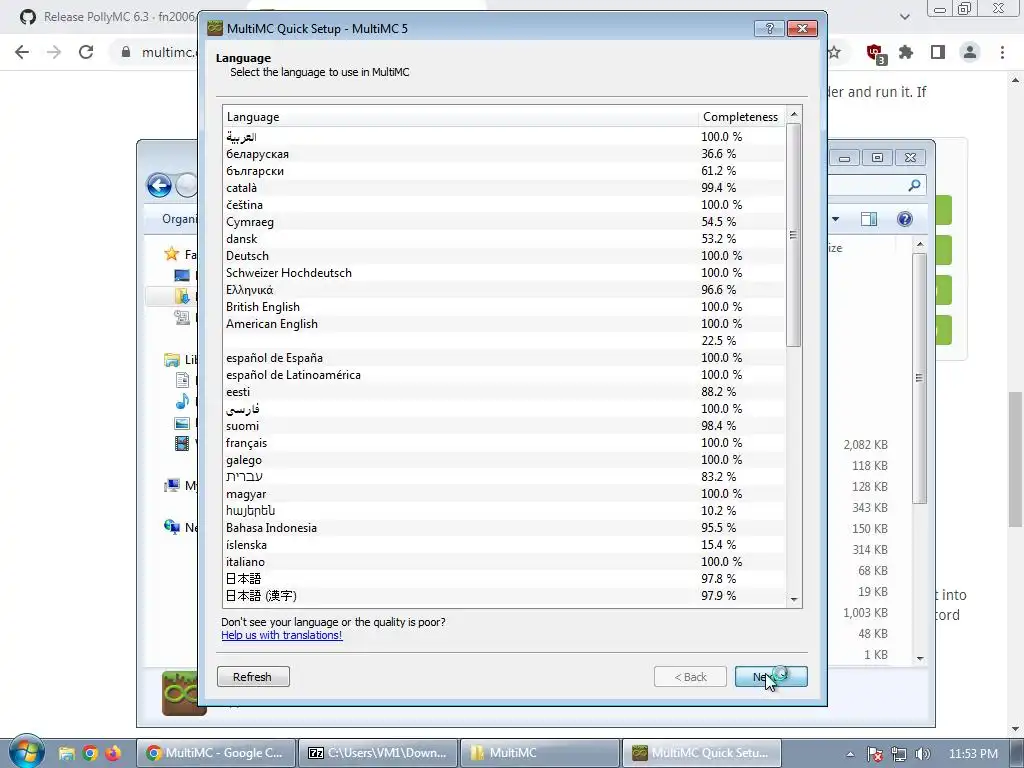This screenshot has width=1024, height=768.
Task: Click the Completeness column header
Action: (x=742, y=117)
